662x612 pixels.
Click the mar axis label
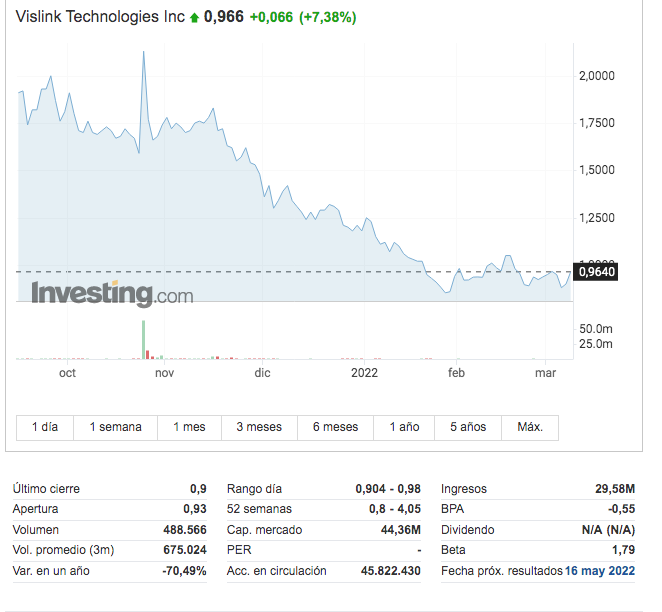point(545,373)
